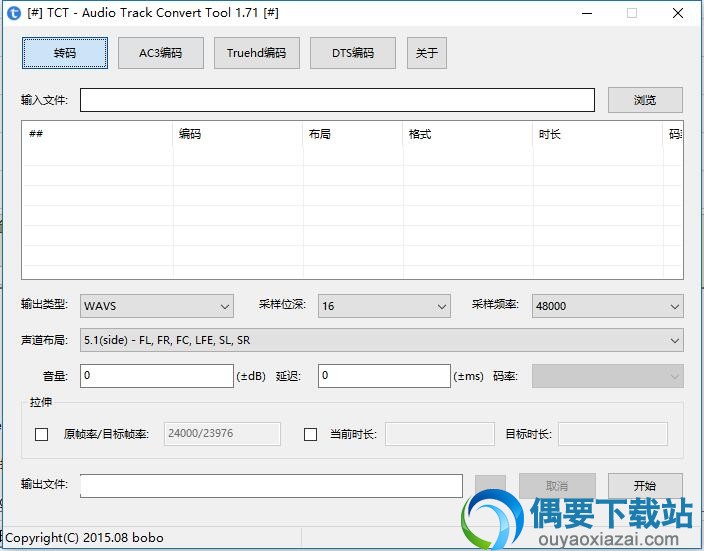Click the 当前时长 input field

coord(440,434)
